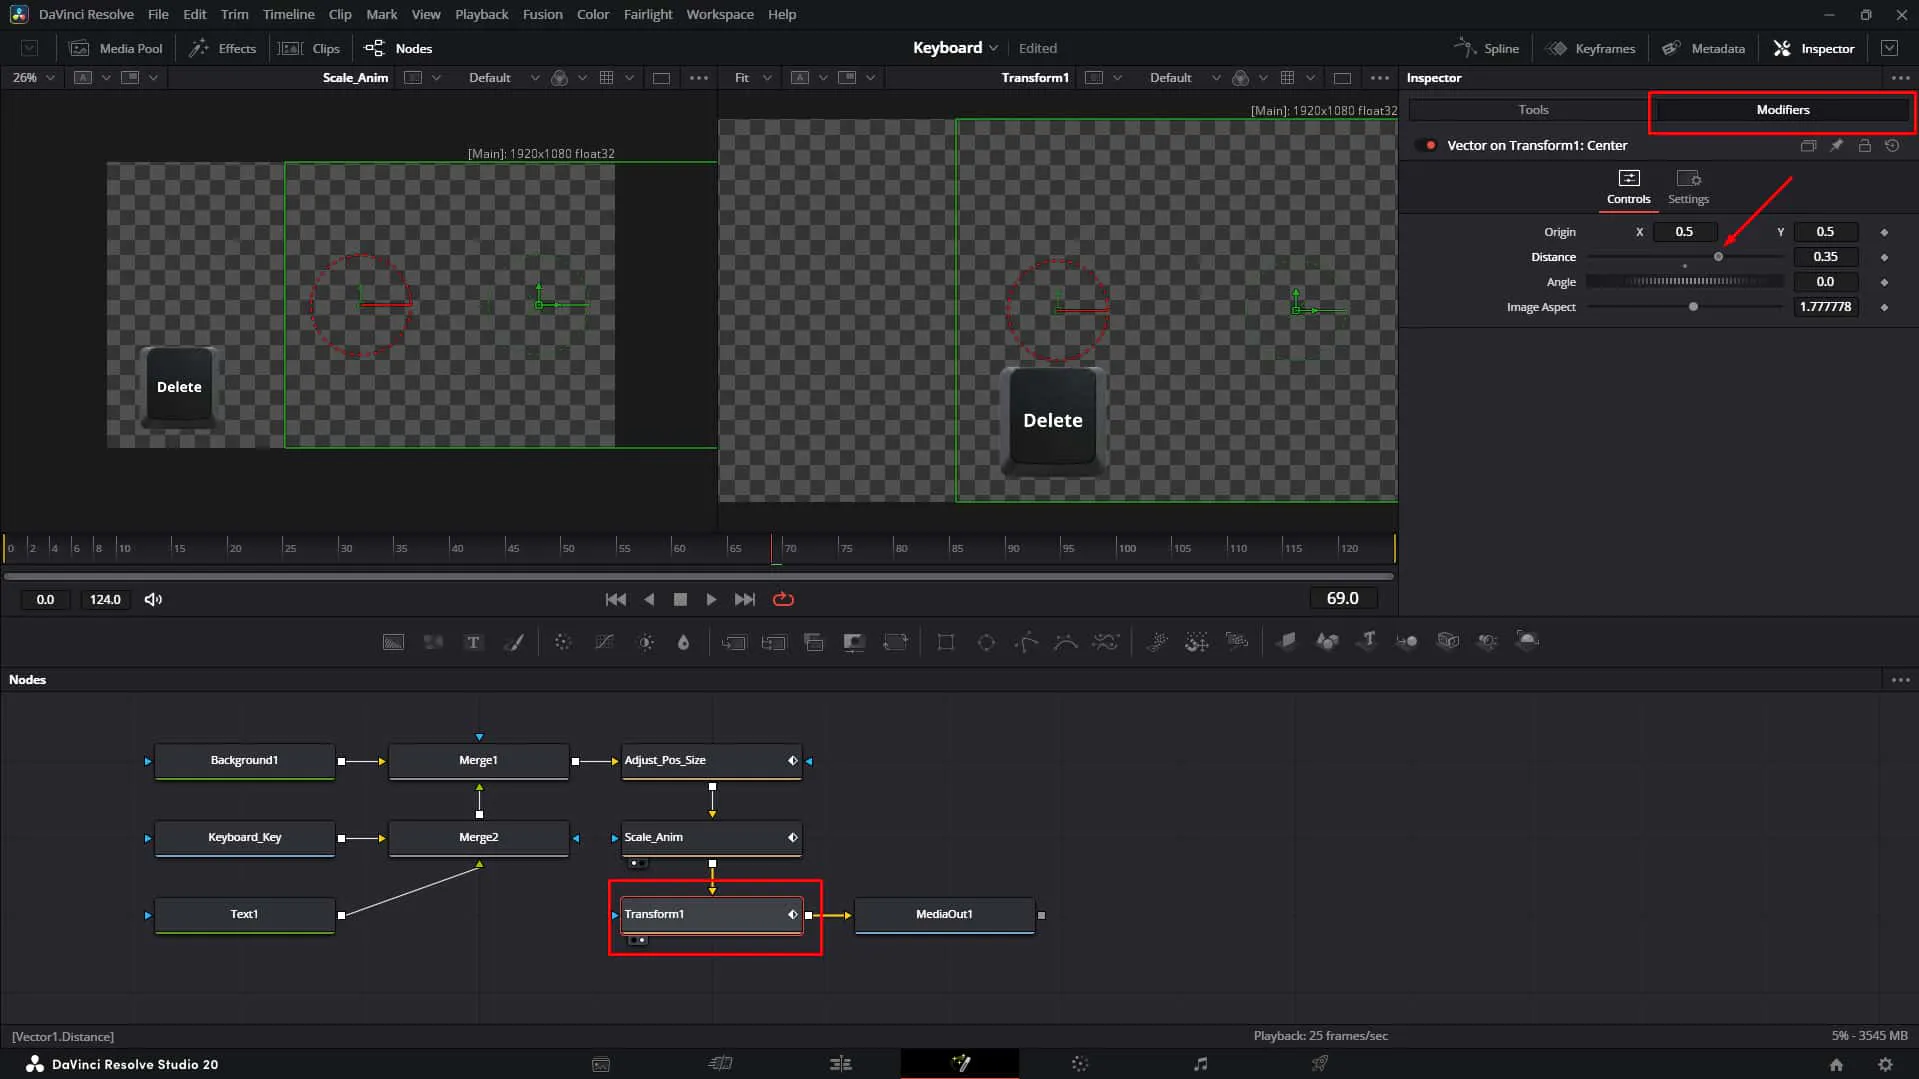Pin the Vector modifier in Inspector
Screen dimensions: 1919x1079
1837,145
